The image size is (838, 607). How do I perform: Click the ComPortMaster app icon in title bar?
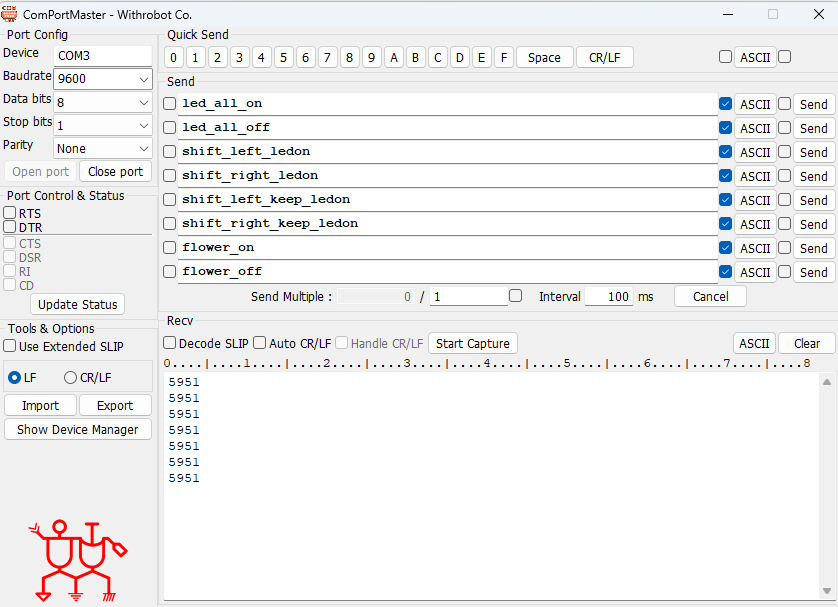(x=9, y=14)
